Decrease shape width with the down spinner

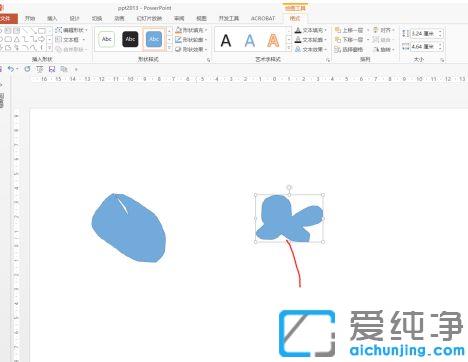[440, 49]
